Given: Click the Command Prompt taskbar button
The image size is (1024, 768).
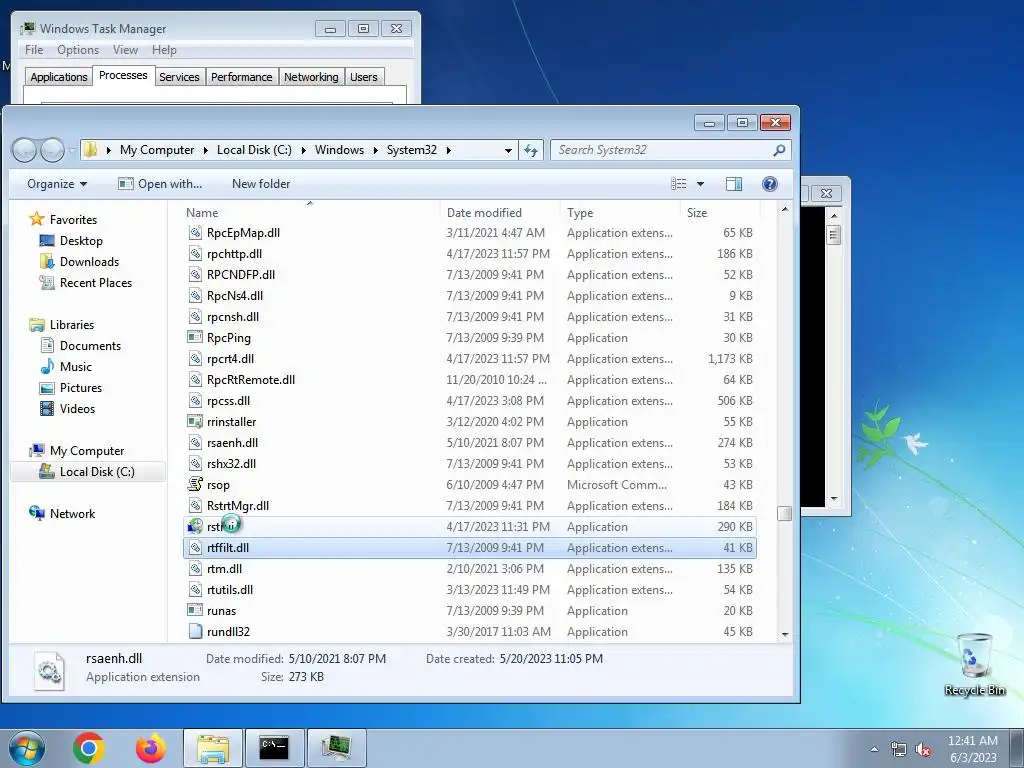Looking at the screenshot, I should tap(274, 748).
